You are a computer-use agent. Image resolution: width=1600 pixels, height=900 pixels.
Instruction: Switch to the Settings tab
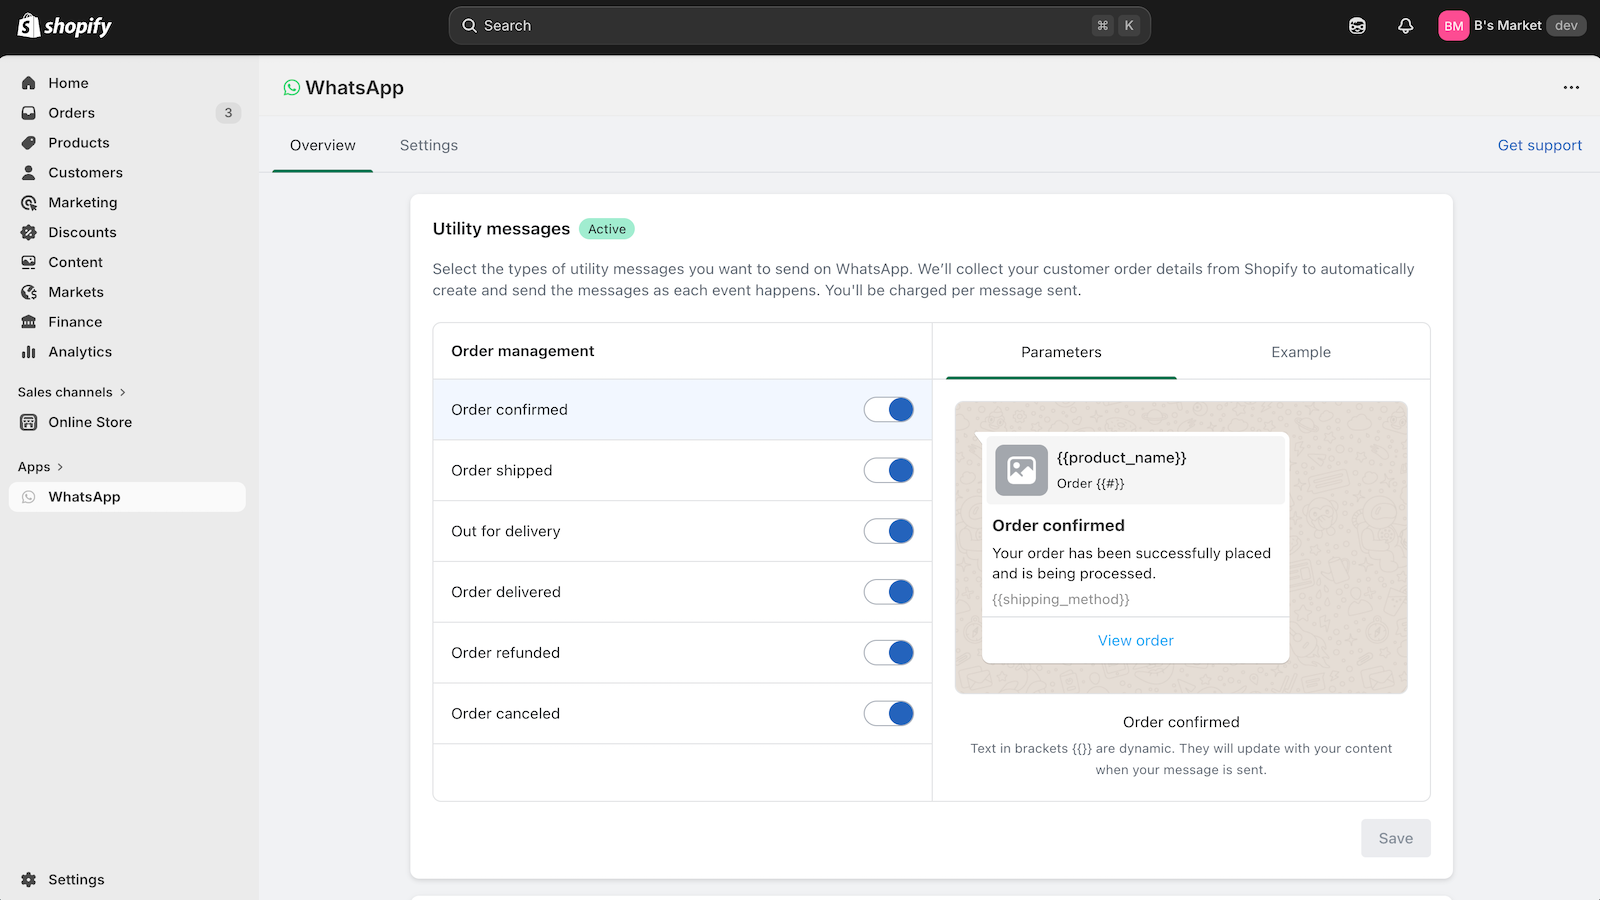coord(429,145)
